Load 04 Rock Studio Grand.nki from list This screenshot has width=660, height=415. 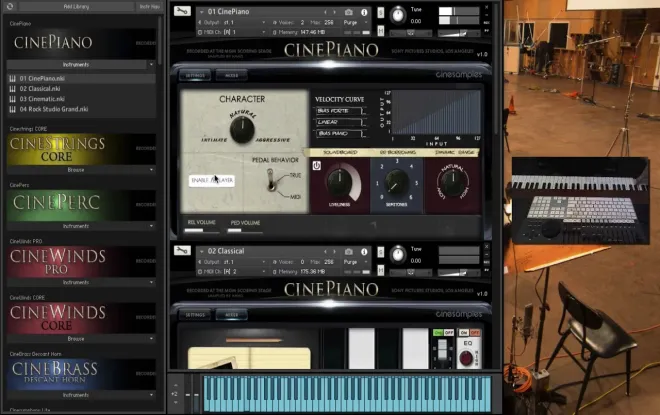81,109
